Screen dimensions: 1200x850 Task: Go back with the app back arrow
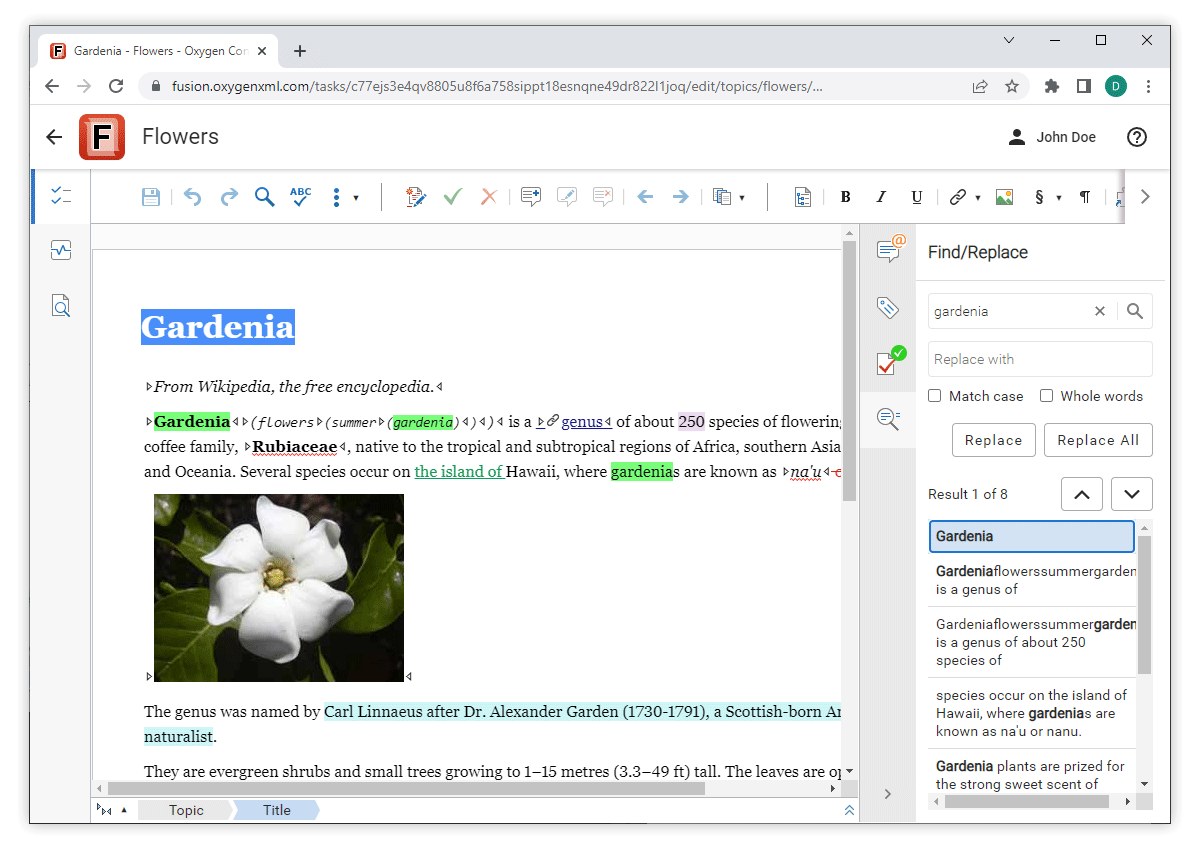coord(54,137)
